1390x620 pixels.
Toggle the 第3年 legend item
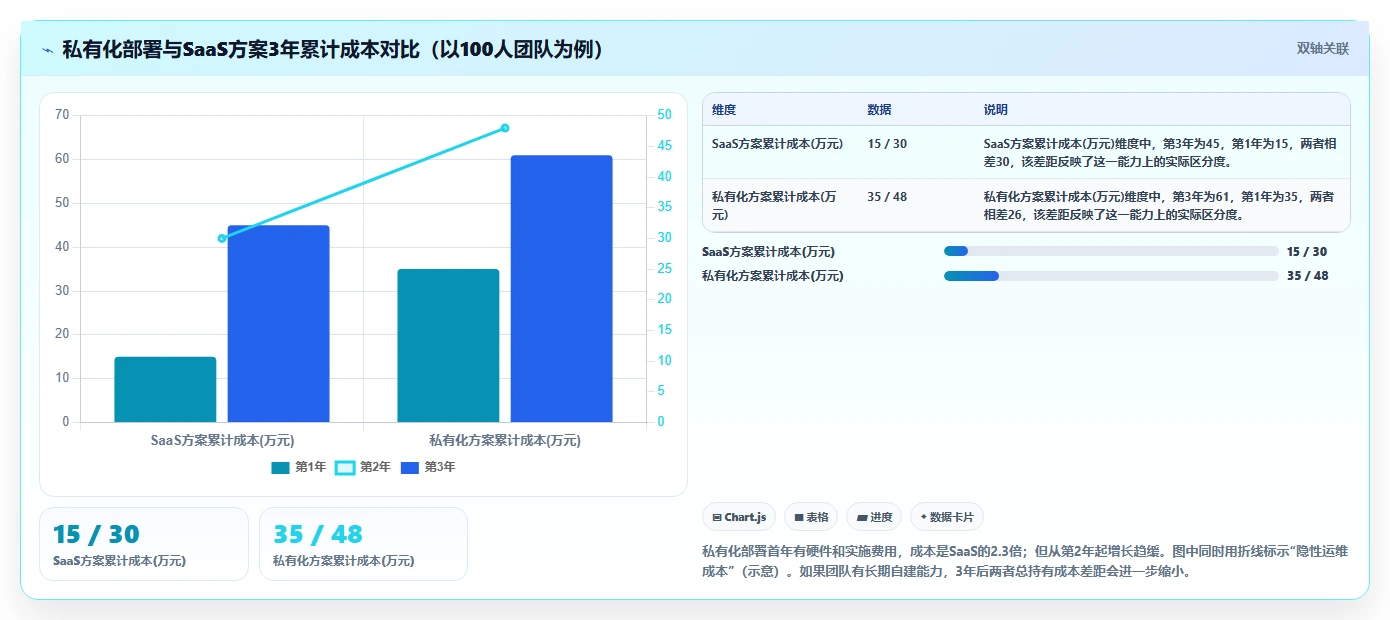click(428, 467)
